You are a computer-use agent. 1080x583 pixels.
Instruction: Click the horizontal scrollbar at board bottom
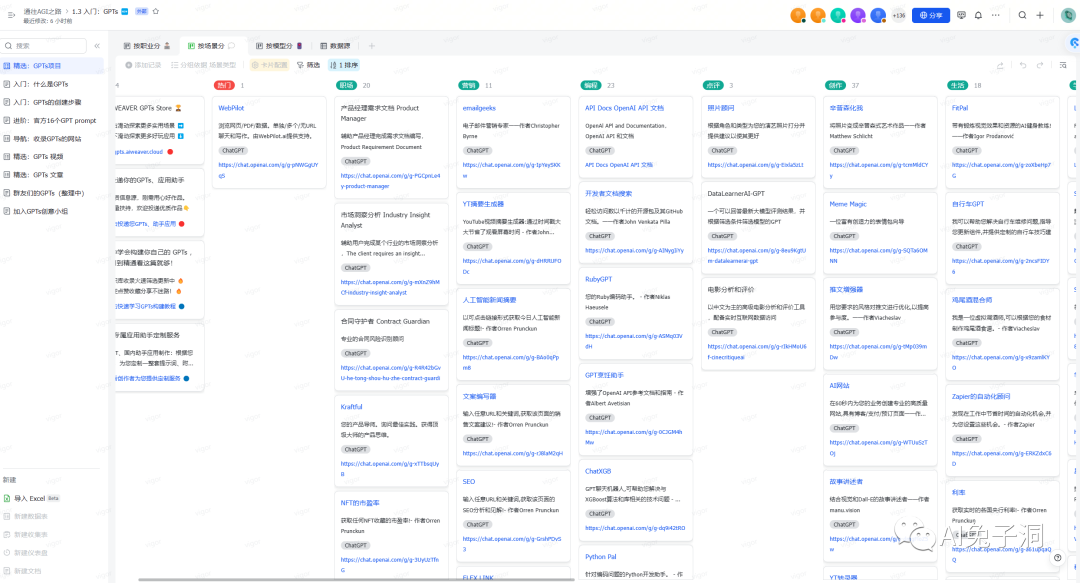click(x=356, y=580)
